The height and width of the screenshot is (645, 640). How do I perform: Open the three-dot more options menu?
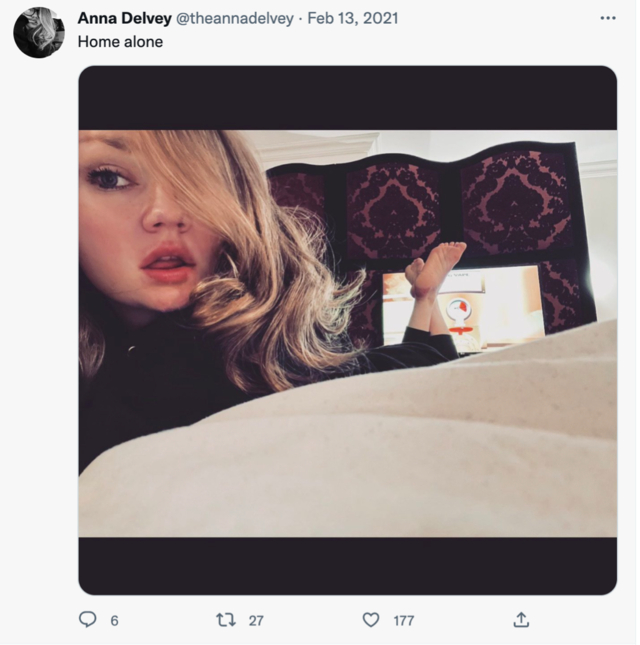point(608,18)
